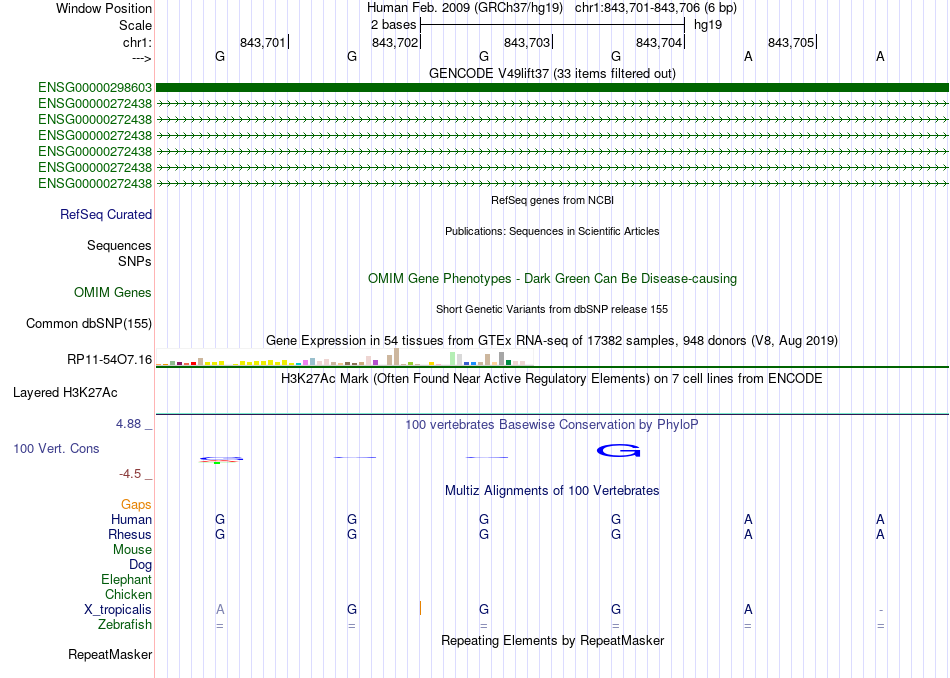Viewport: 950px width, 678px height.
Task: Click the Window Position label
Action: [104, 8]
